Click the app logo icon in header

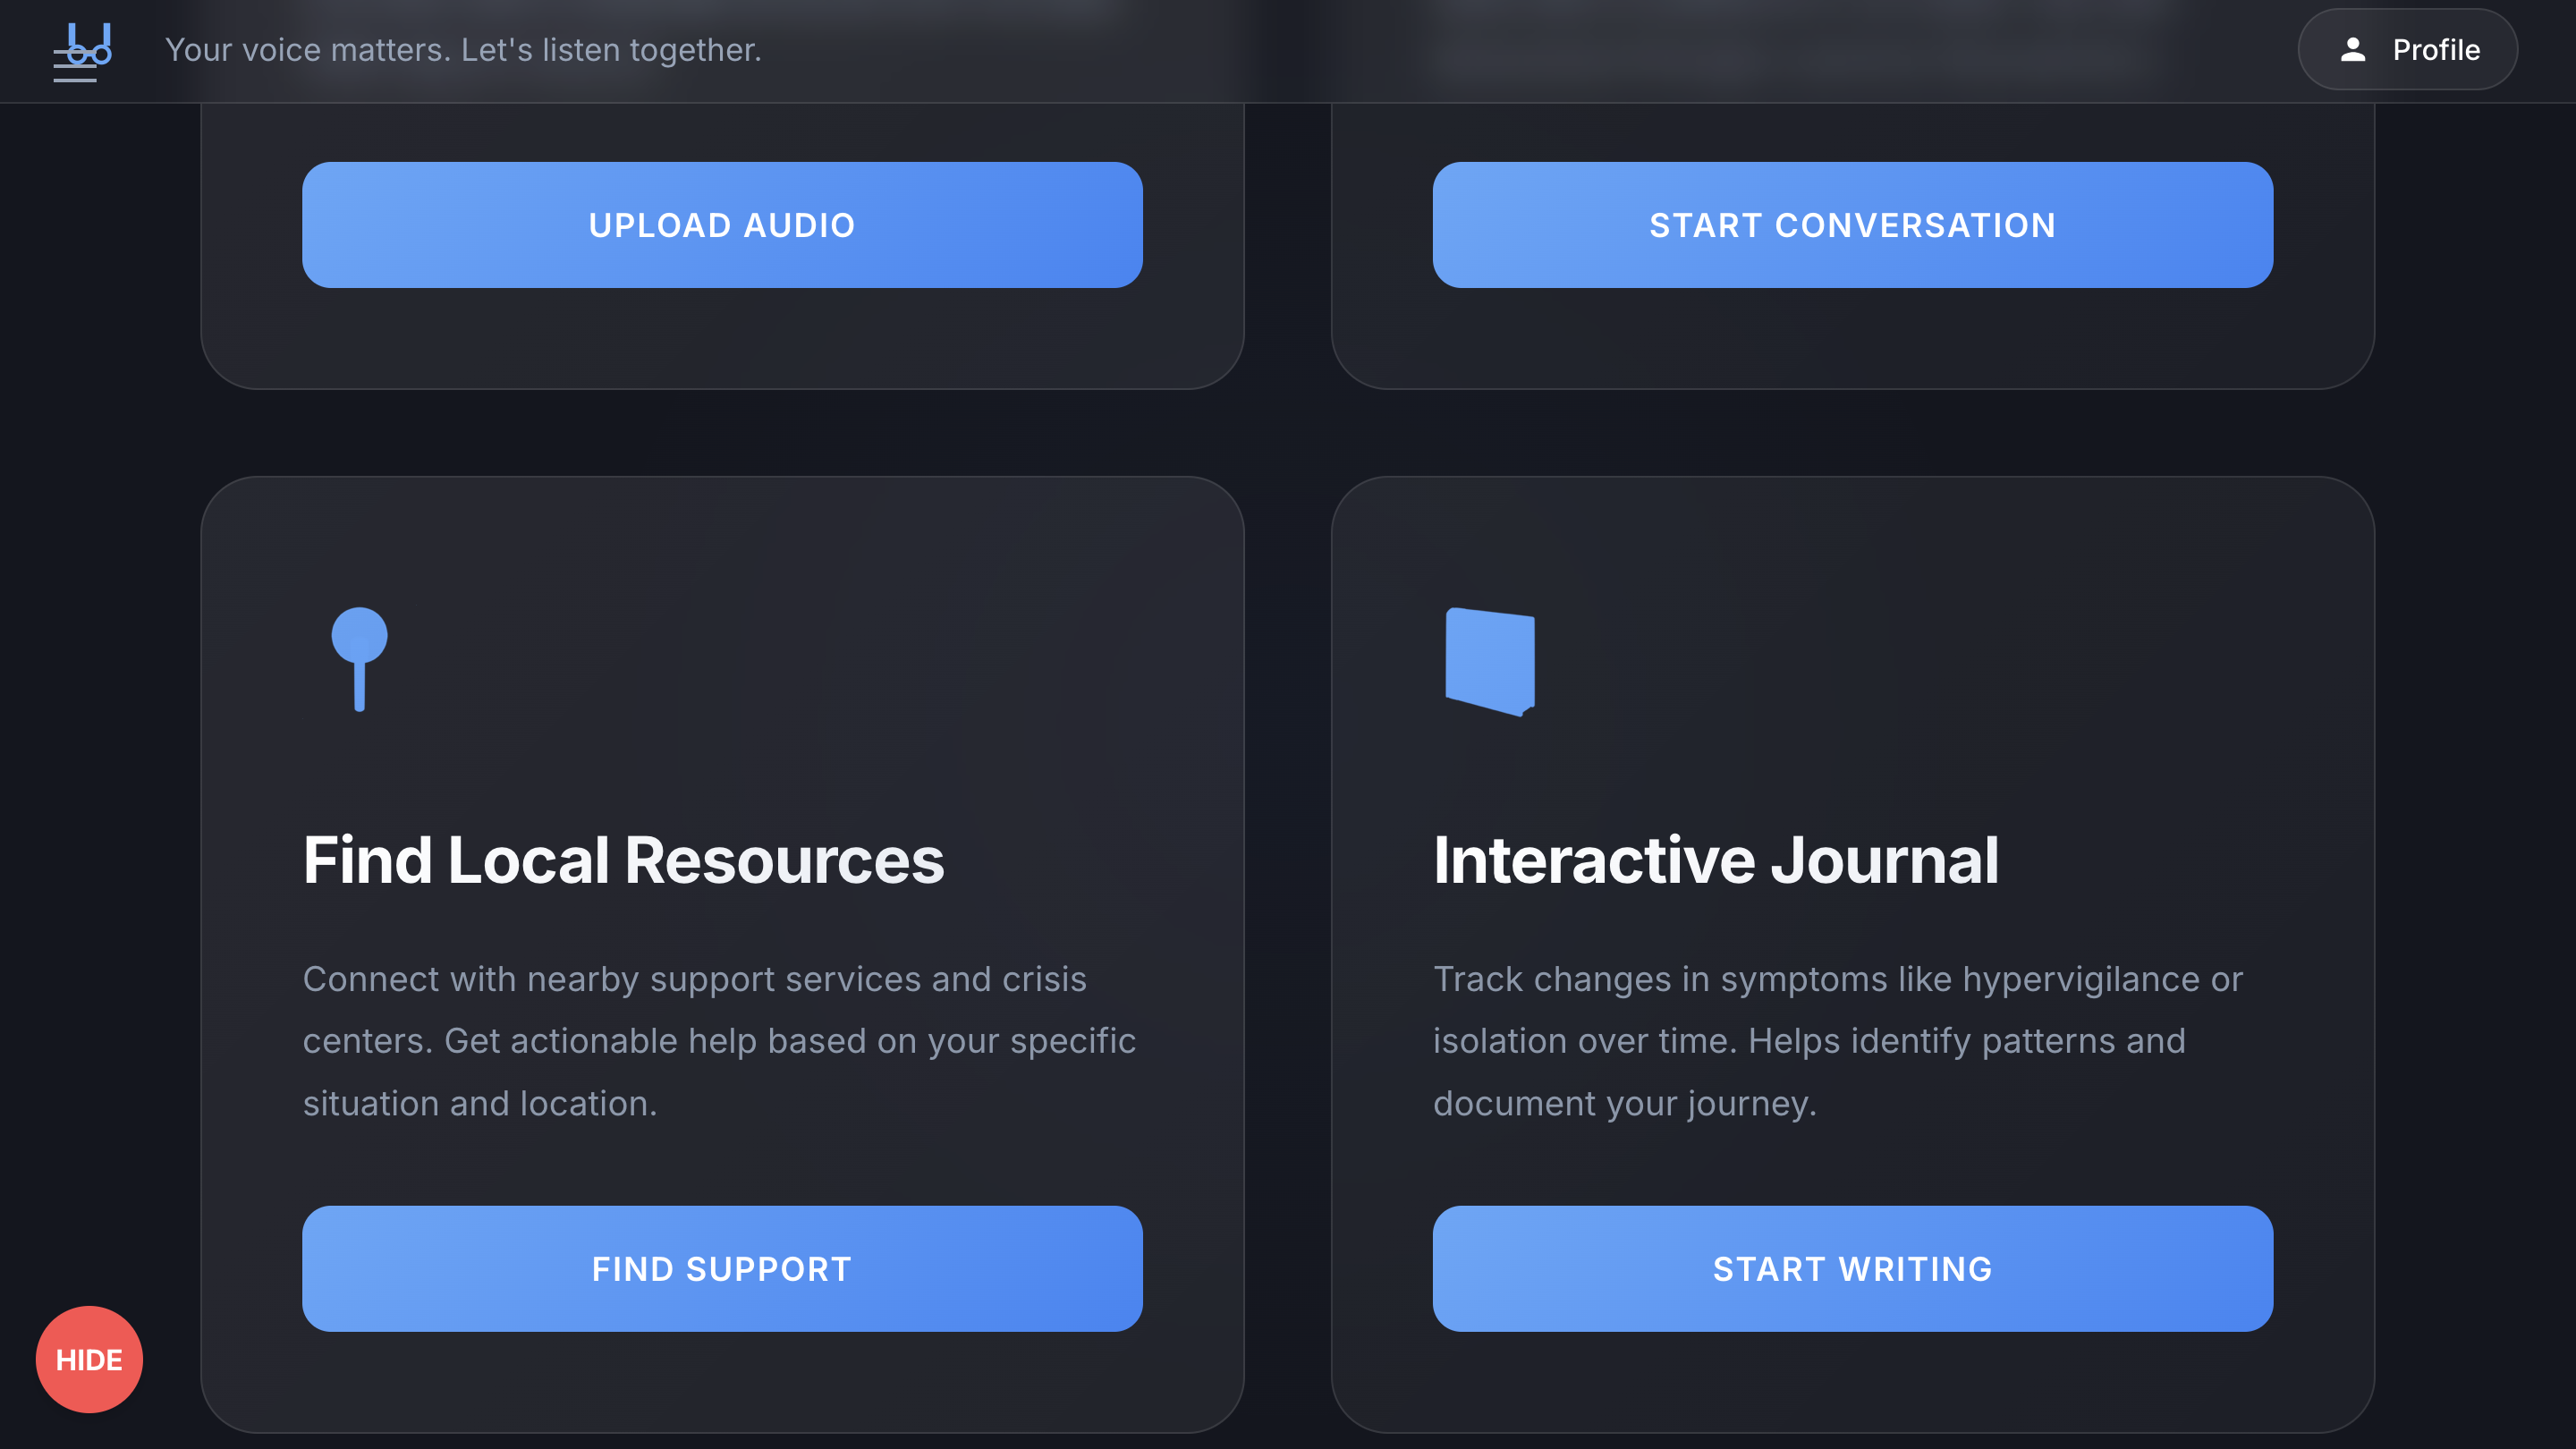82,50
